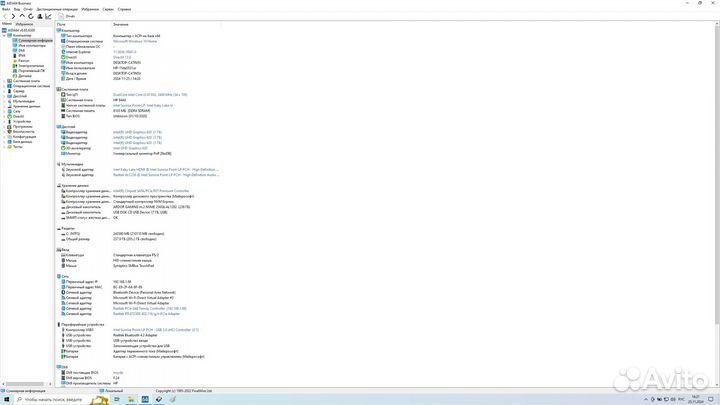Open the Windows Start menu

[6, 399]
